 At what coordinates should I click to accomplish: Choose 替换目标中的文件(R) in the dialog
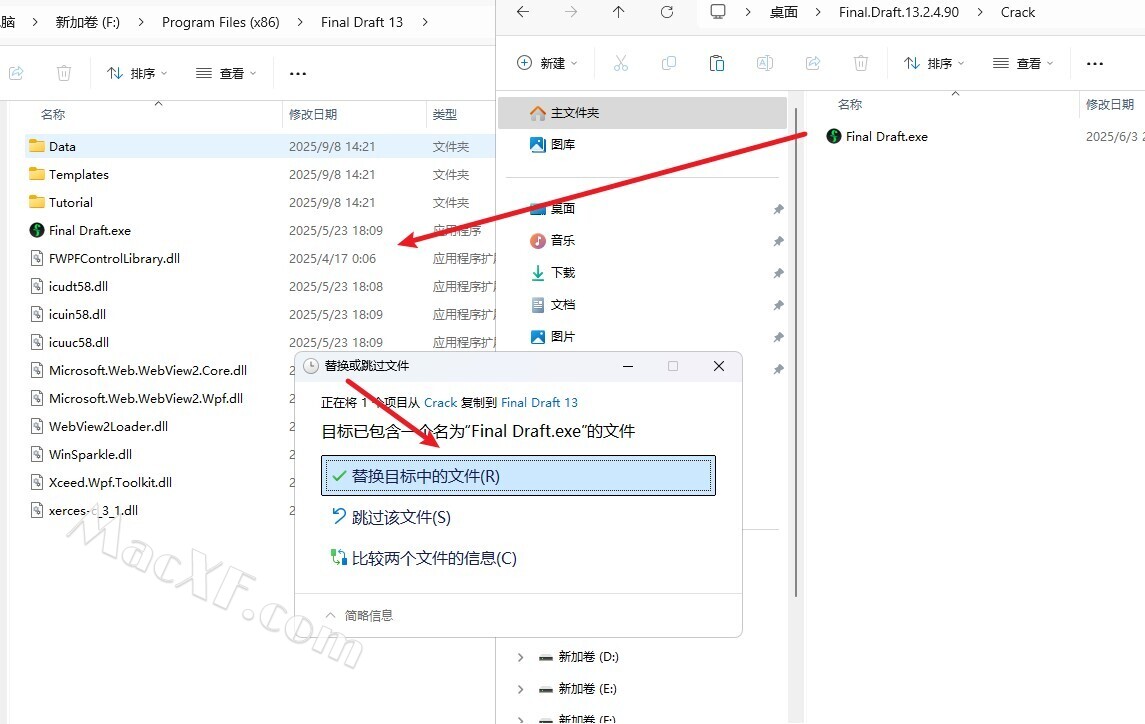518,476
